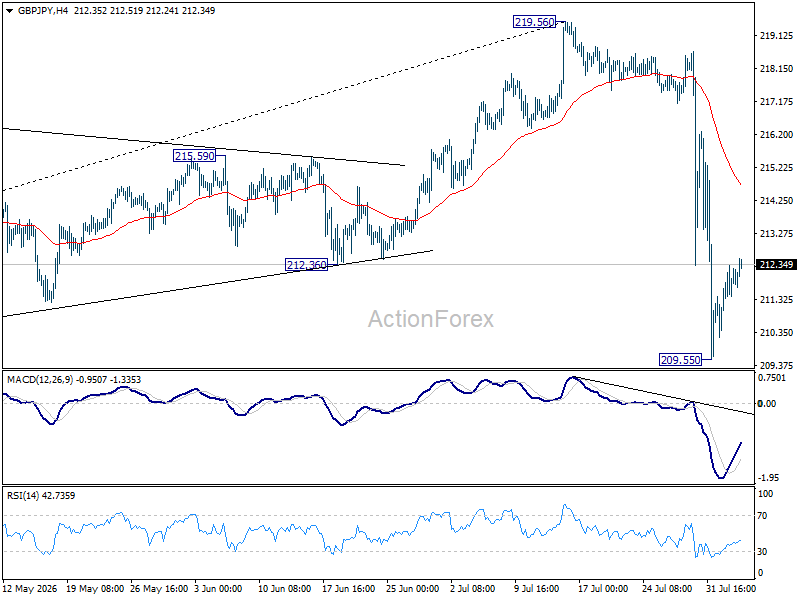Select the MACD(12,26,9) indicator label
The height and width of the screenshot is (600, 800).
[x=40, y=380]
